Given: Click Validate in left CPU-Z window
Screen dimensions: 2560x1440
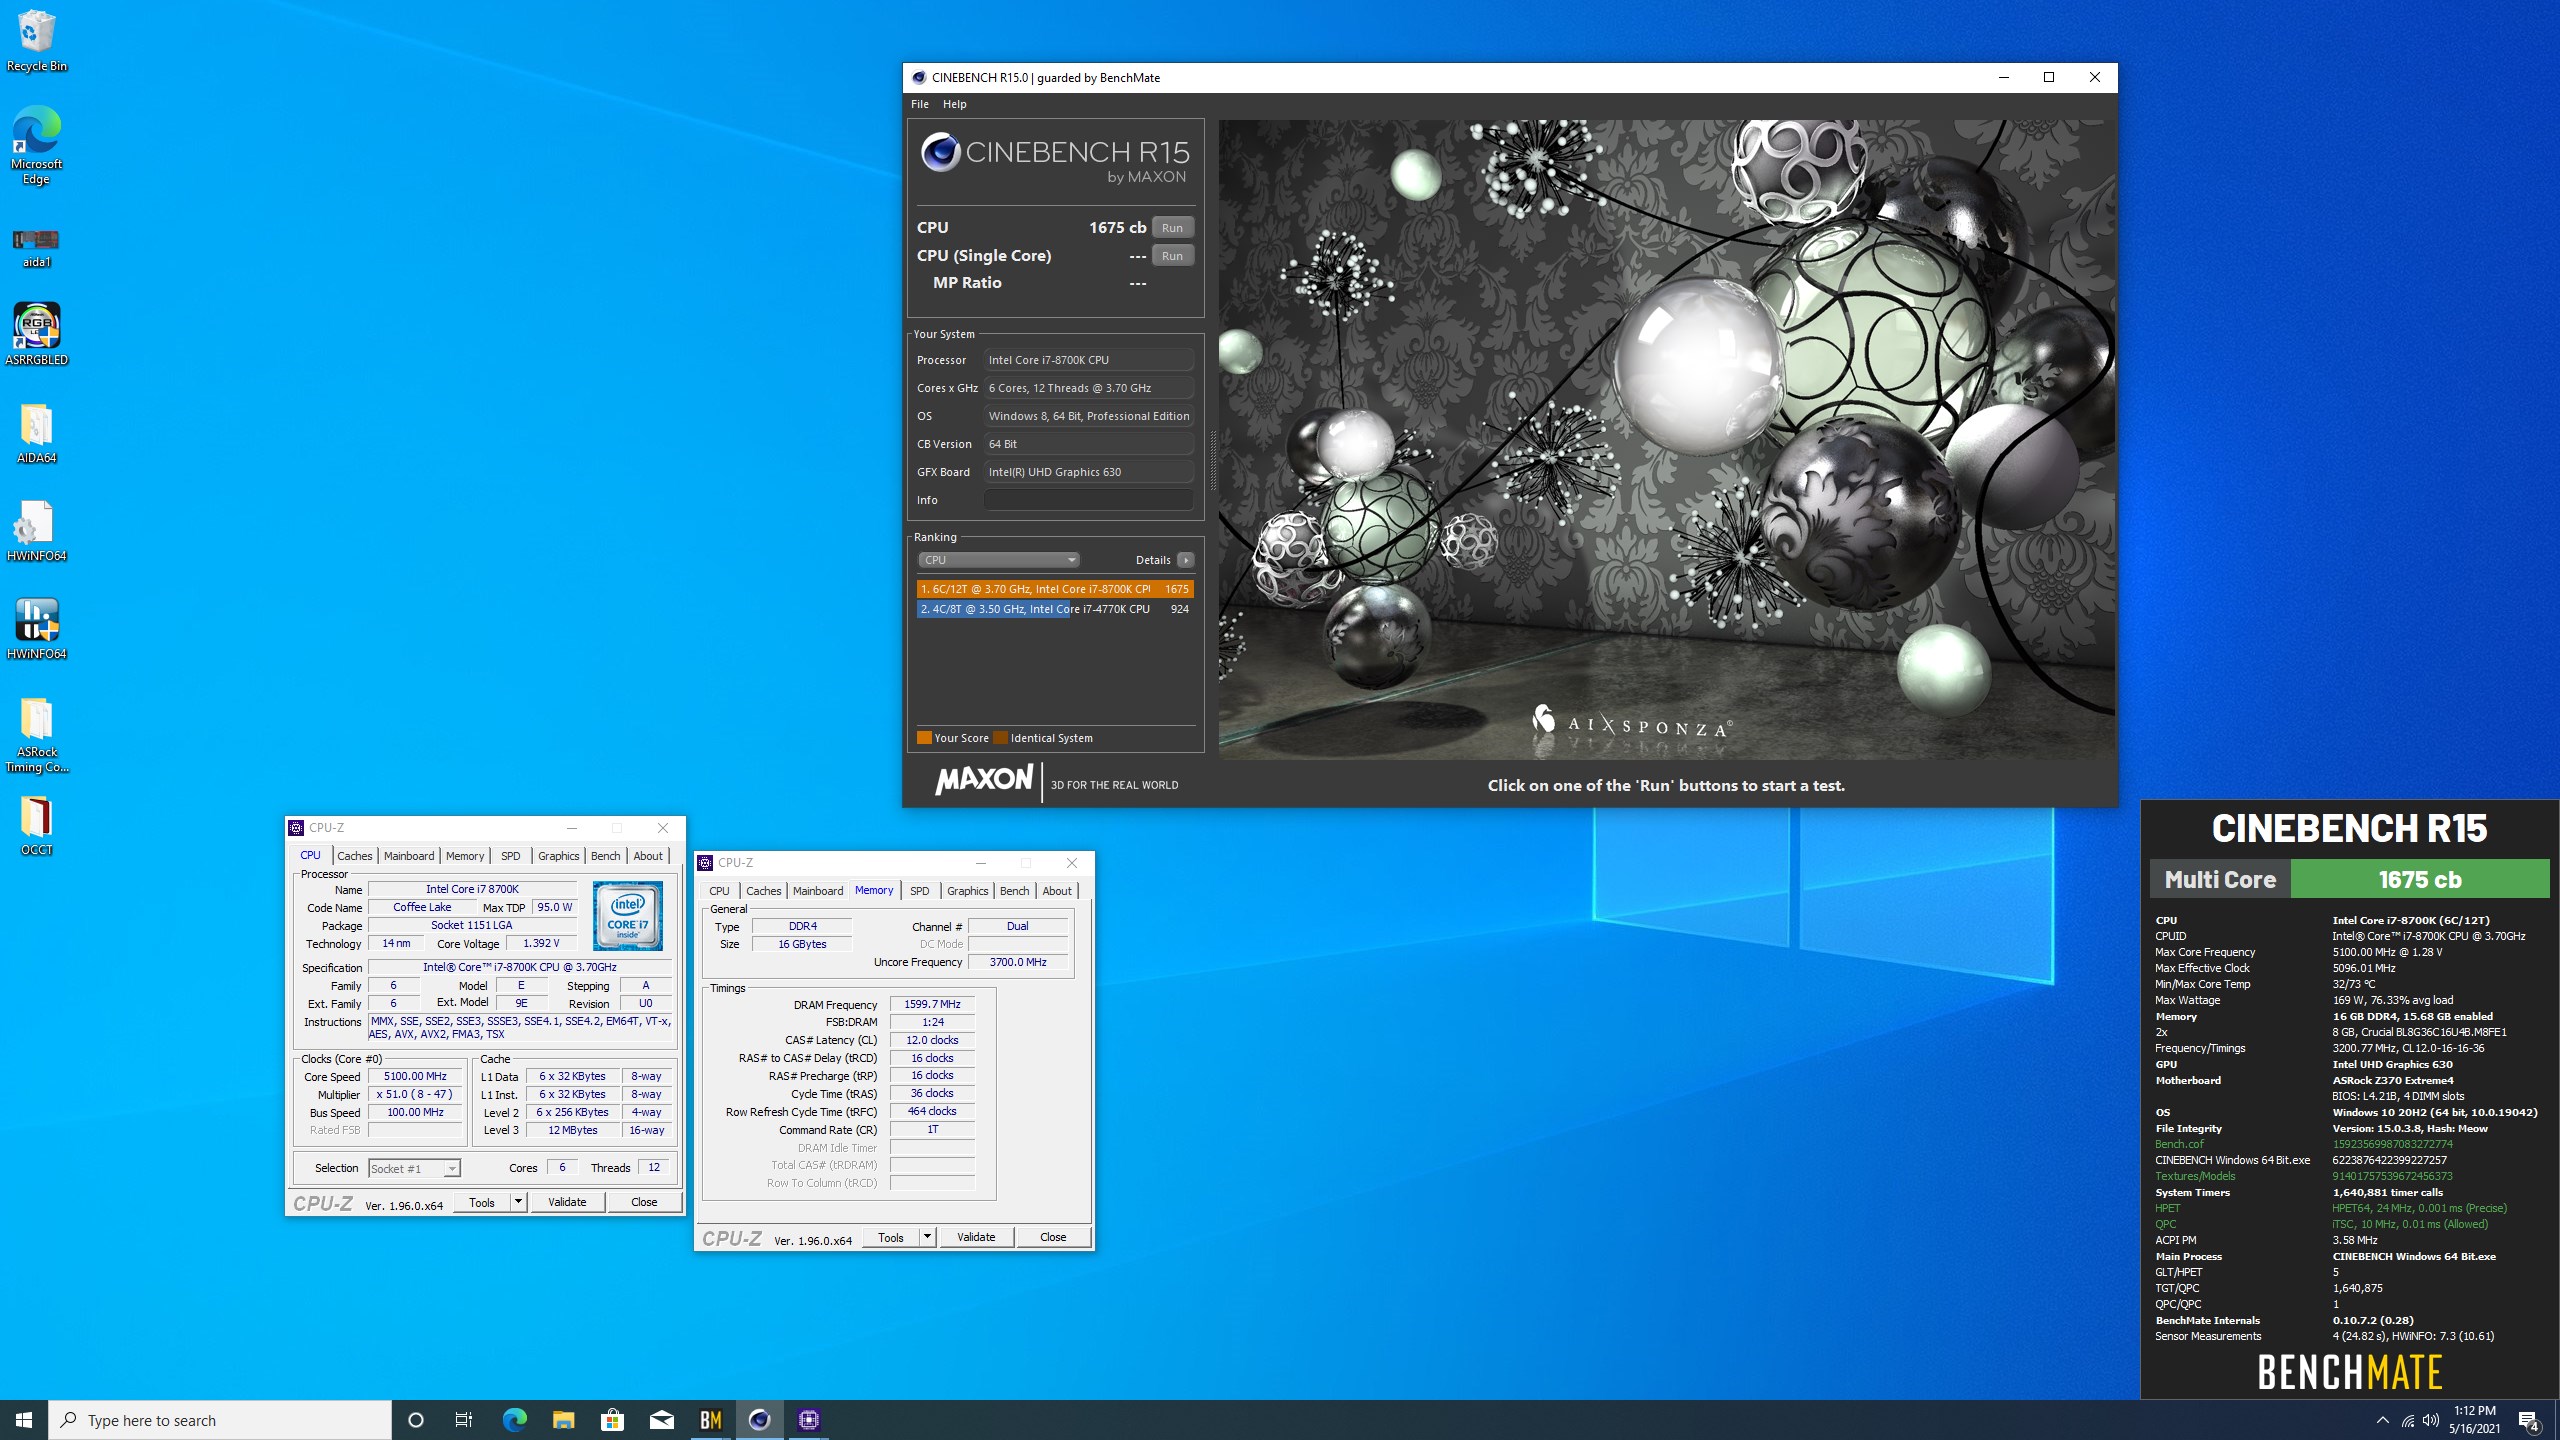Looking at the screenshot, I should pyautogui.click(x=567, y=1203).
